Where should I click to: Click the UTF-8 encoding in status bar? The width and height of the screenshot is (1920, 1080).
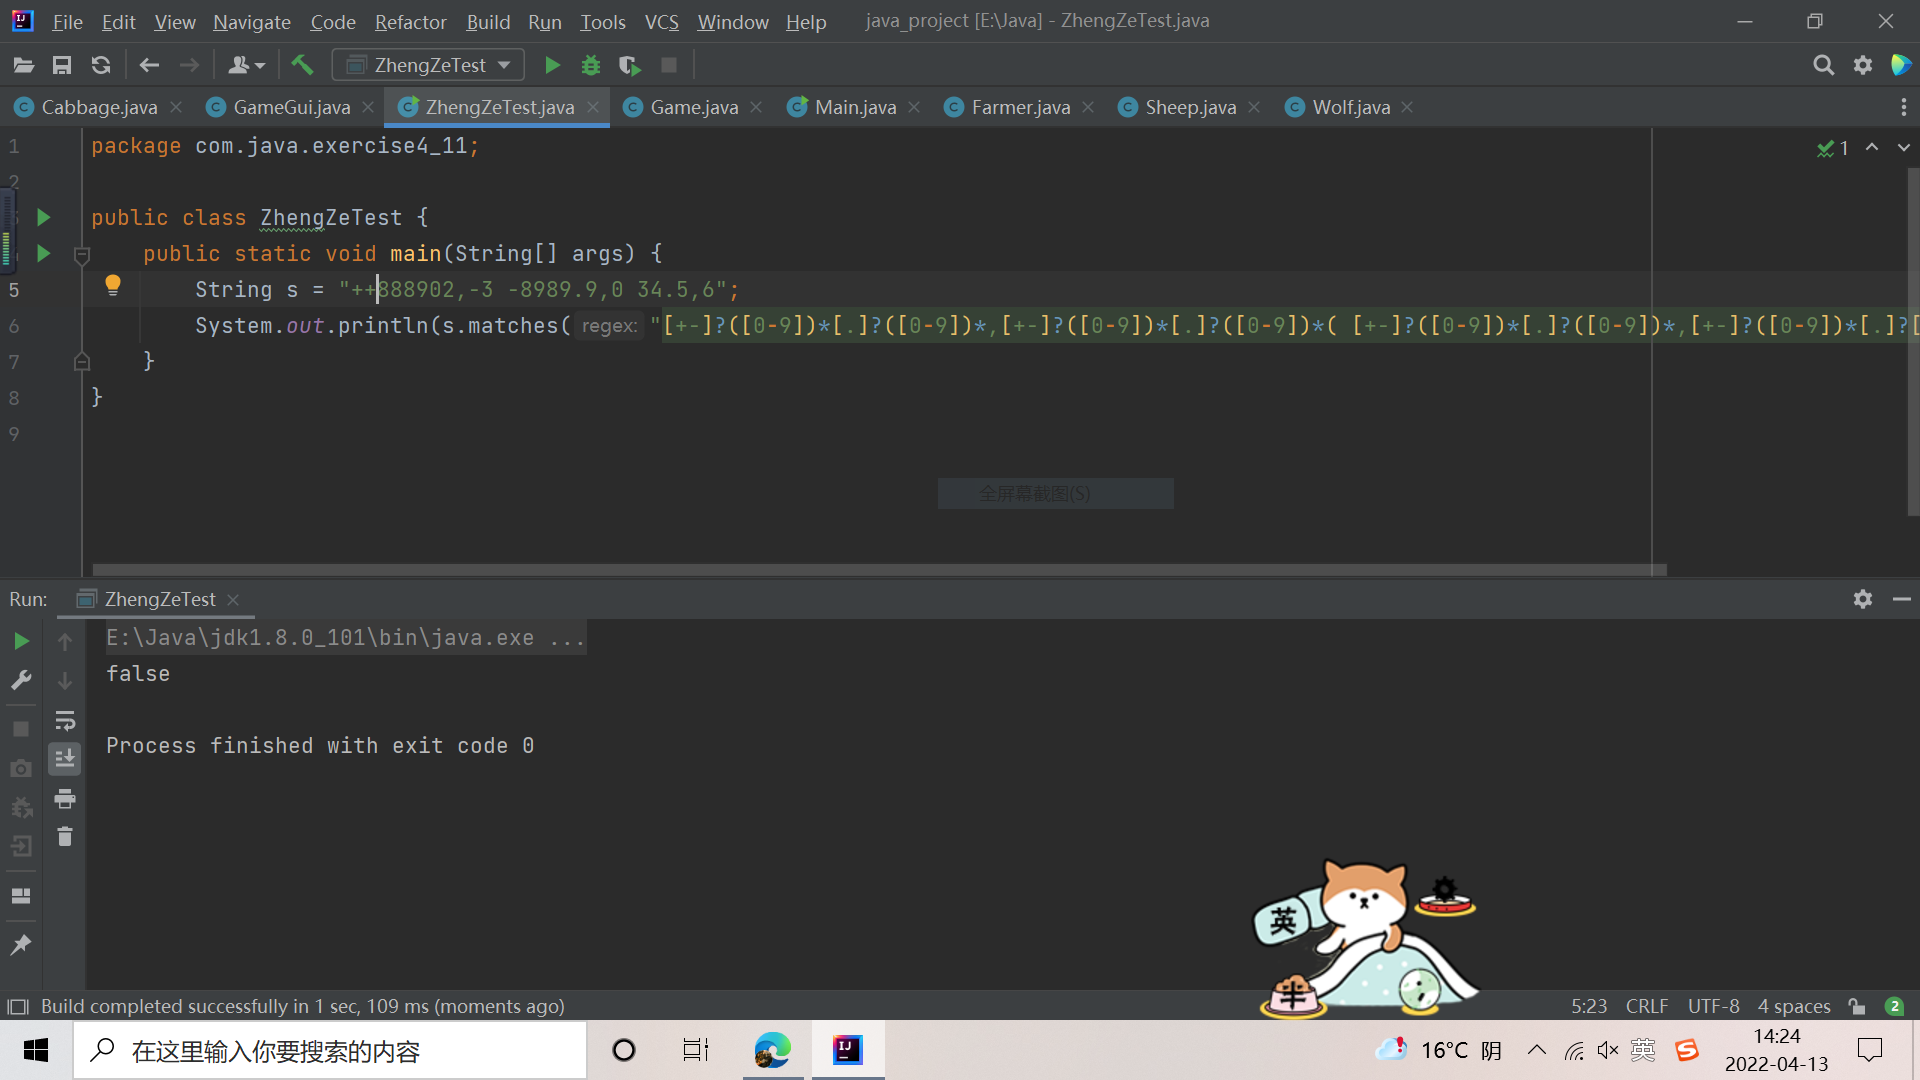[1713, 1006]
